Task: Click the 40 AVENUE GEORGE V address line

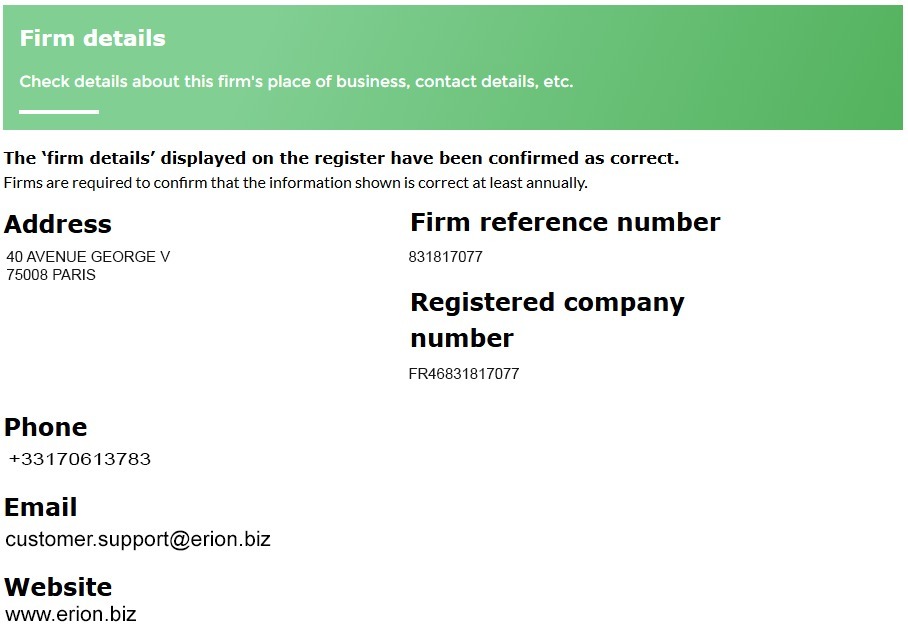Action: [88, 257]
